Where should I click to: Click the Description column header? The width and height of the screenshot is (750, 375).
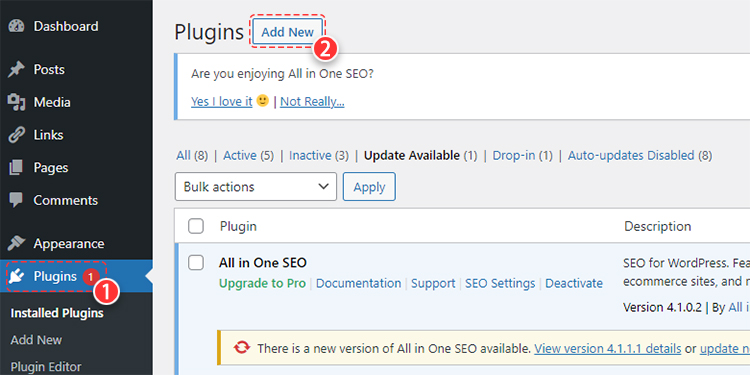click(657, 226)
